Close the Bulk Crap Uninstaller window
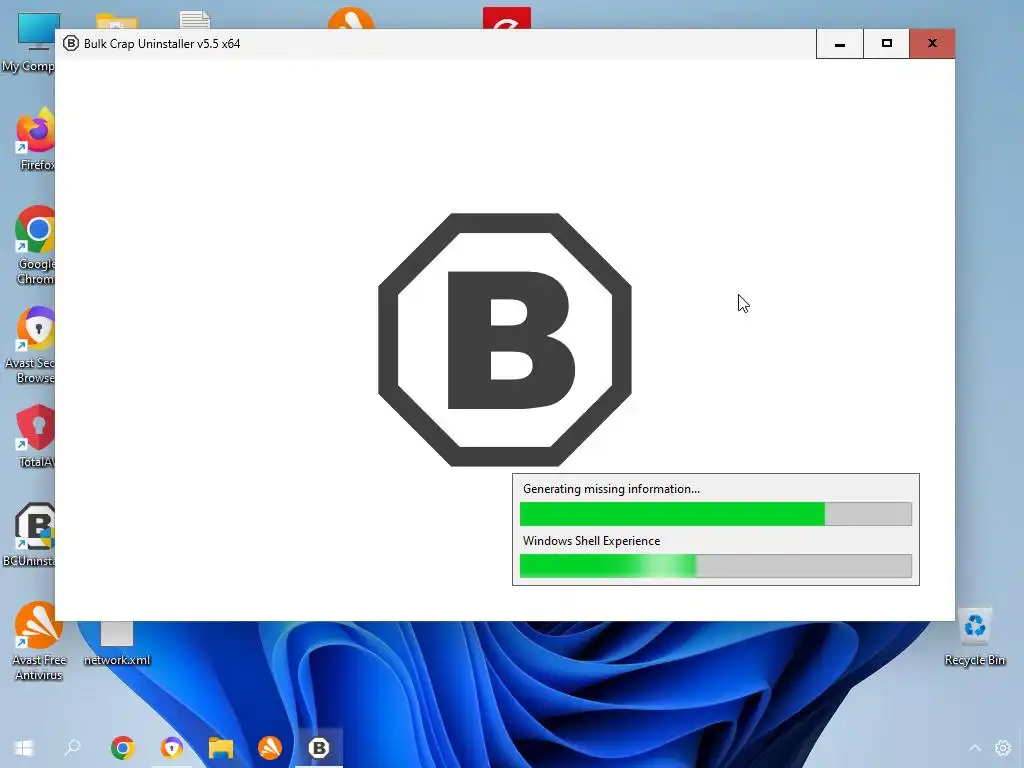1024x768 pixels. click(x=932, y=44)
